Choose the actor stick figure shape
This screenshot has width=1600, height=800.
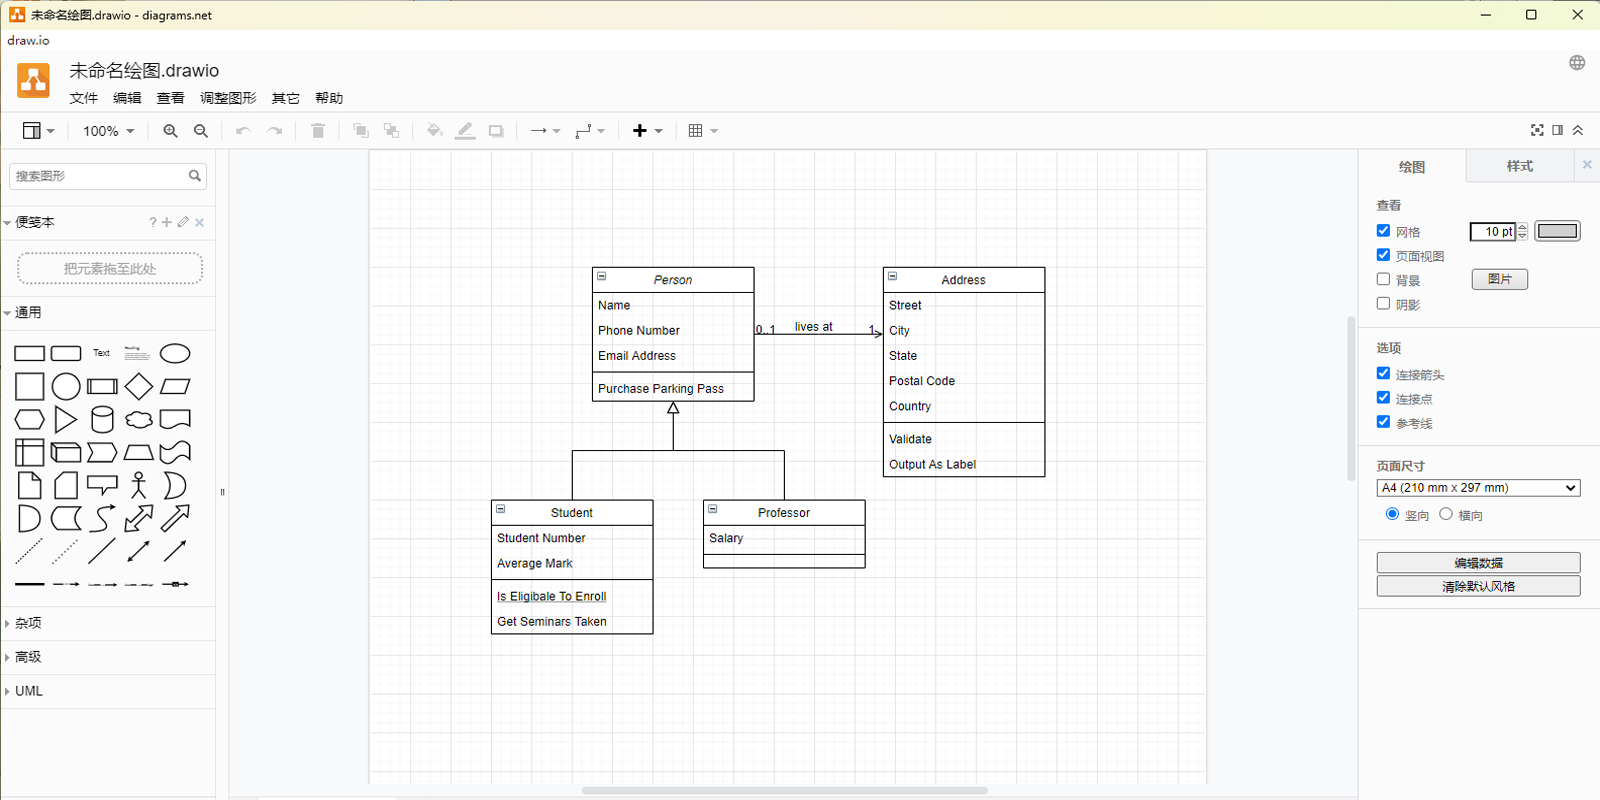click(x=139, y=485)
